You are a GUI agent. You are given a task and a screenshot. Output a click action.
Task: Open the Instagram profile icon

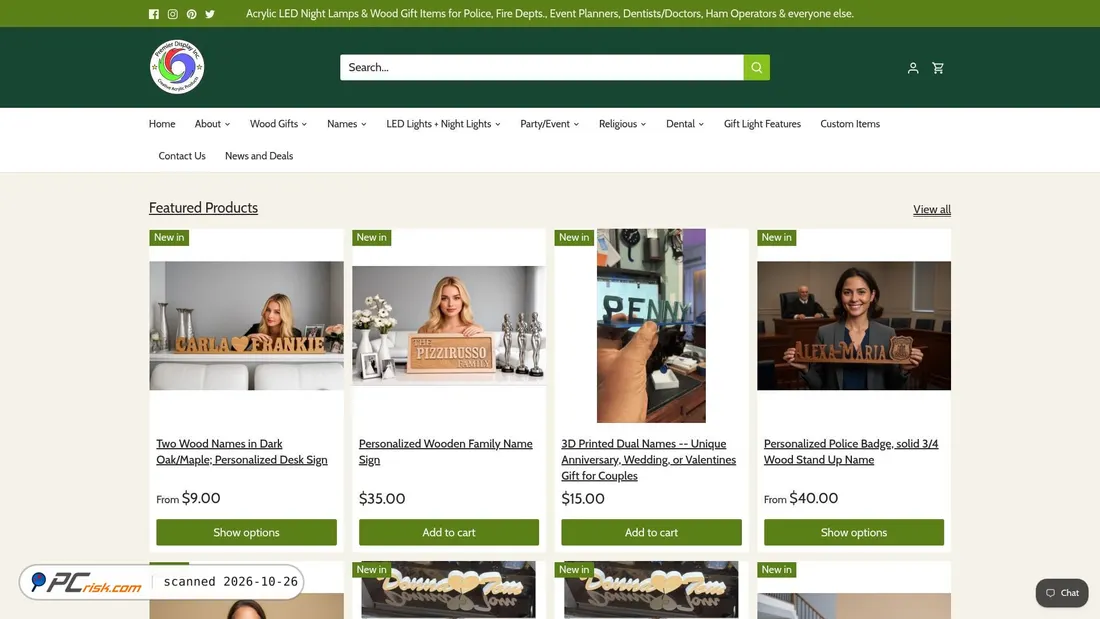[173, 14]
